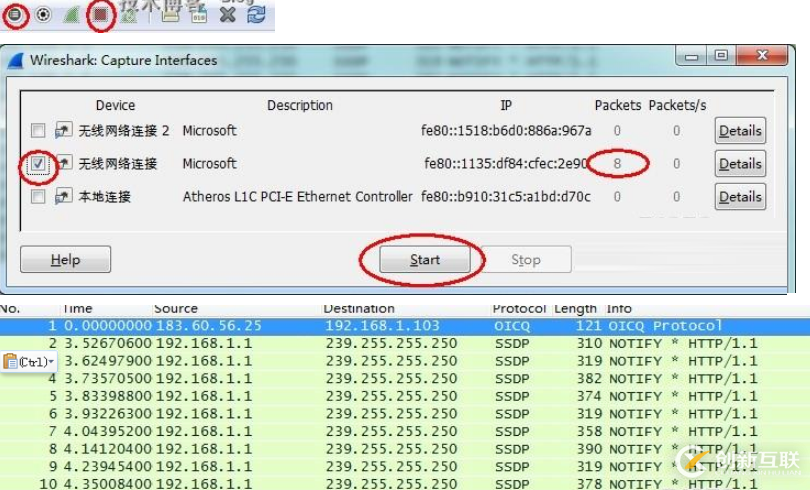Reload capture file with blue arrows icon
Image resolution: width=810 pixels, height=490 pixels.
(x=256, y=14)
